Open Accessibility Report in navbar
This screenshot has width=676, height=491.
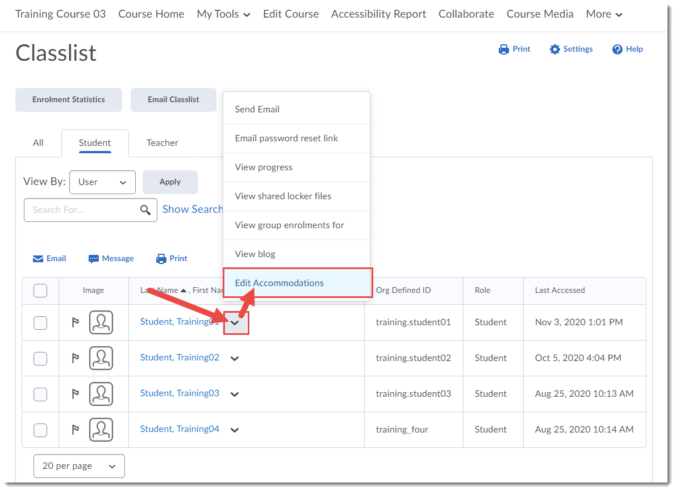click(x=379, y=14)
